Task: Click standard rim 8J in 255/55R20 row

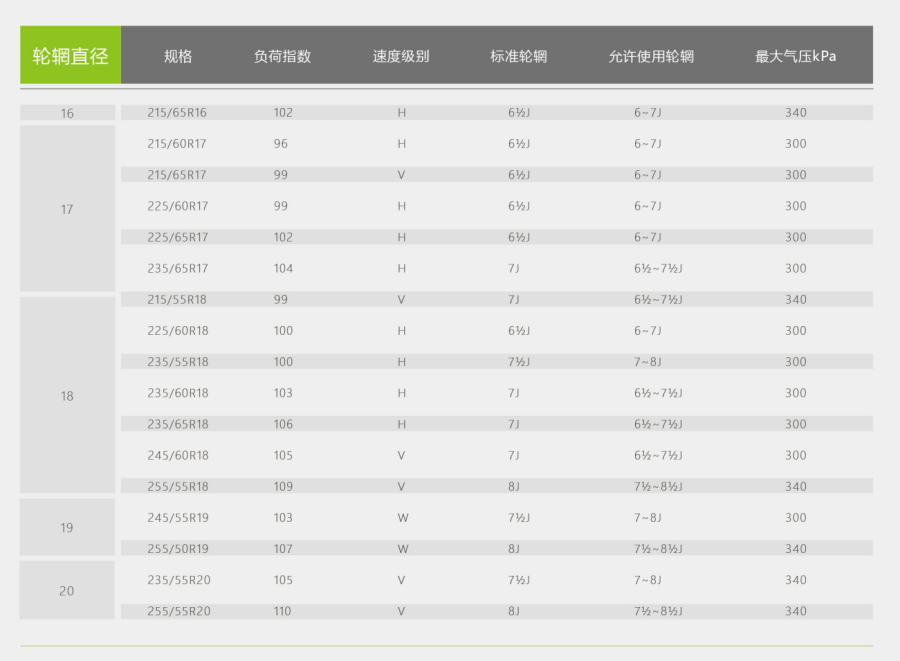Action: point(514,611)
